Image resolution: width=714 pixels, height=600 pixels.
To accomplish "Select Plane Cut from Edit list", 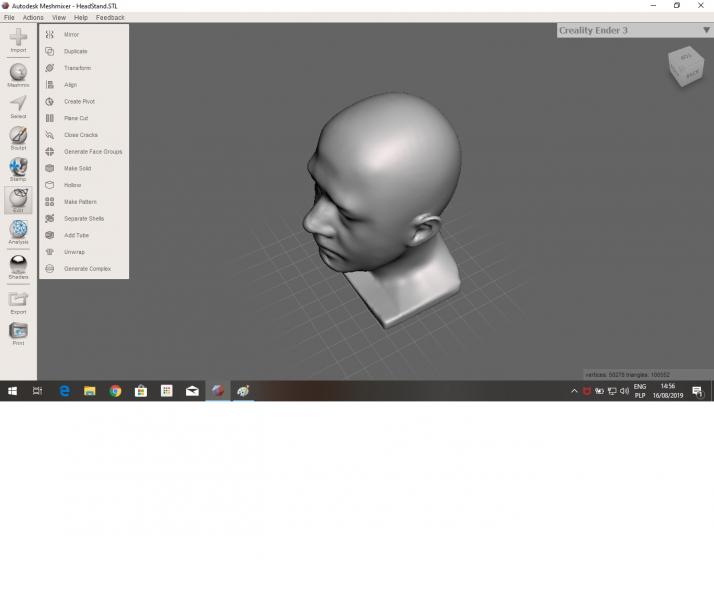I will point(76,118).
